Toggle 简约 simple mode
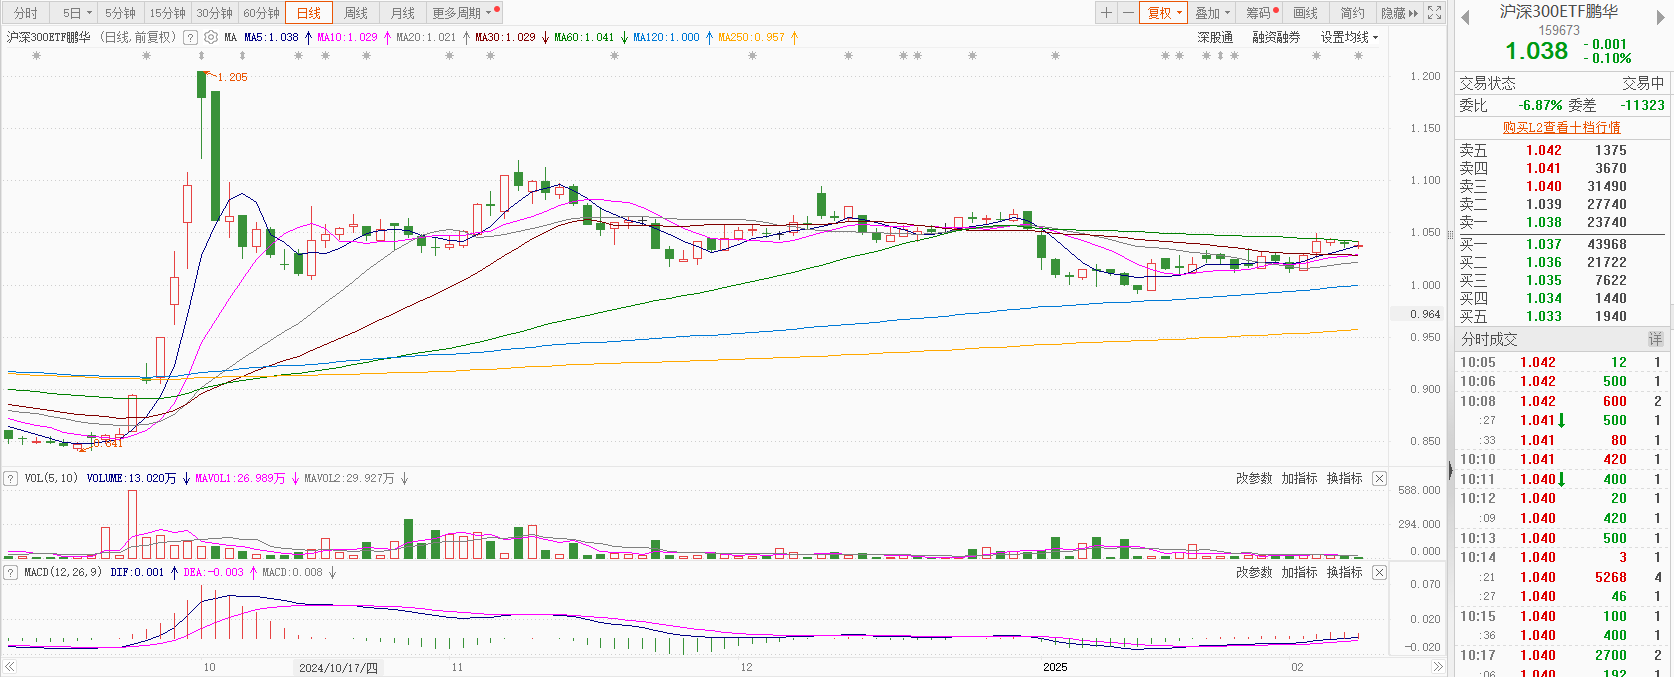The width and height of the screenshot is (1674, 677). coord(1353,13)
